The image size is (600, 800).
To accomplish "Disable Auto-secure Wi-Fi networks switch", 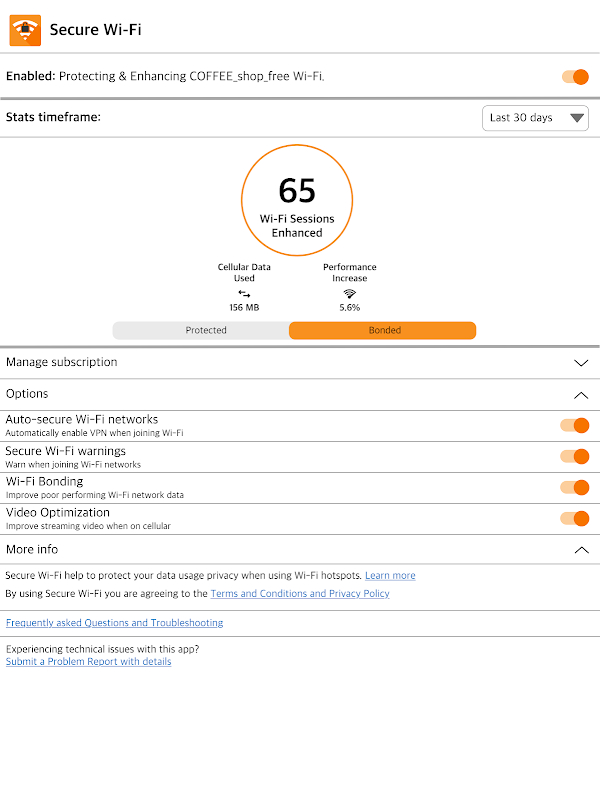I will (x=575, y=426).
